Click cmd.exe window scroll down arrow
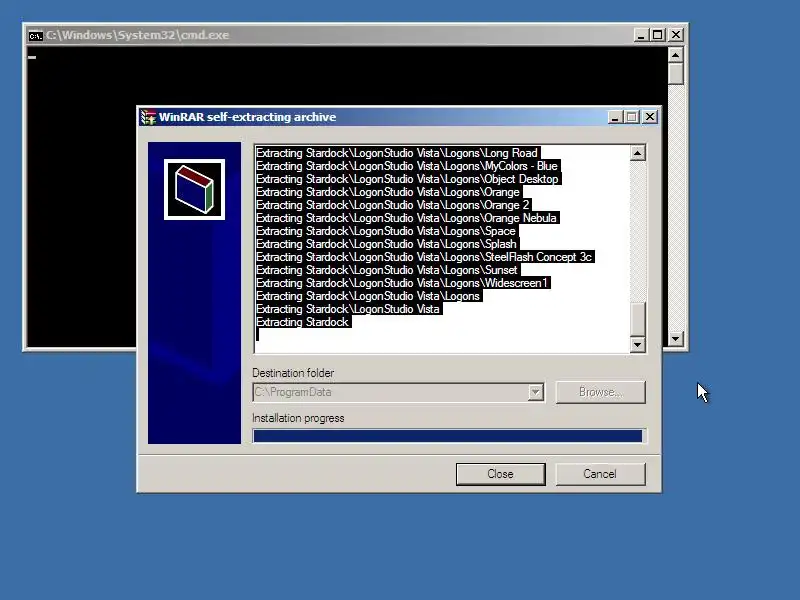The height and width of the screenshot is (600, 800). point(676,338)
